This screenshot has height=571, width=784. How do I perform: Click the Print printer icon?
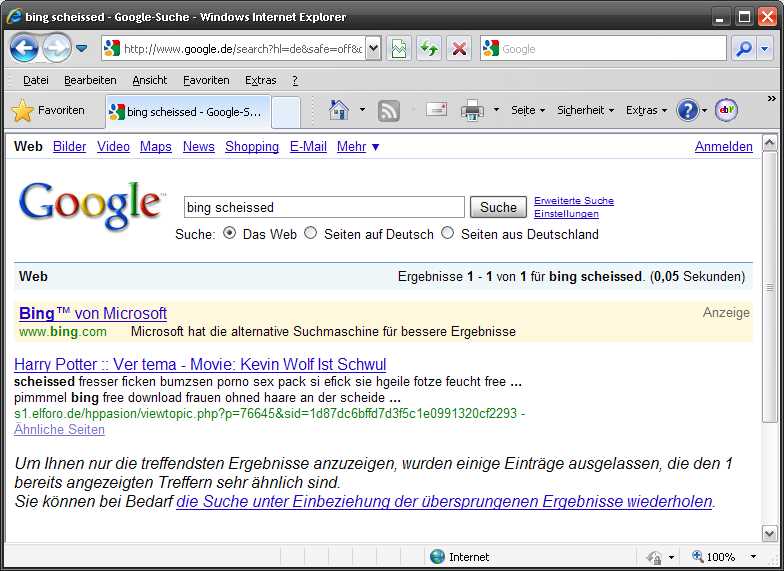[472, 110]
